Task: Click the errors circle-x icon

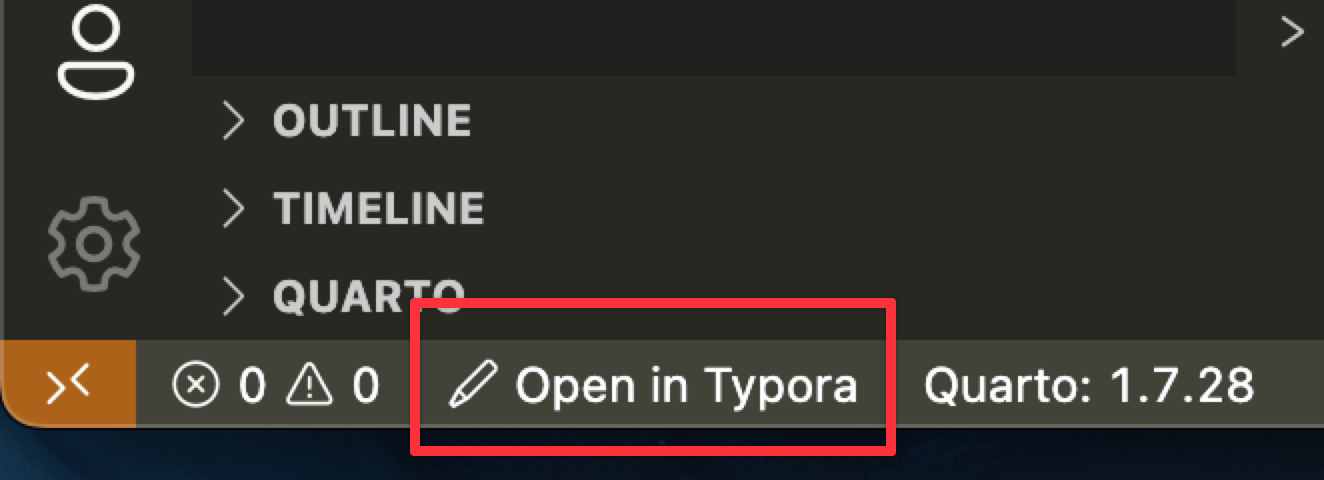Action: point(195,385)
